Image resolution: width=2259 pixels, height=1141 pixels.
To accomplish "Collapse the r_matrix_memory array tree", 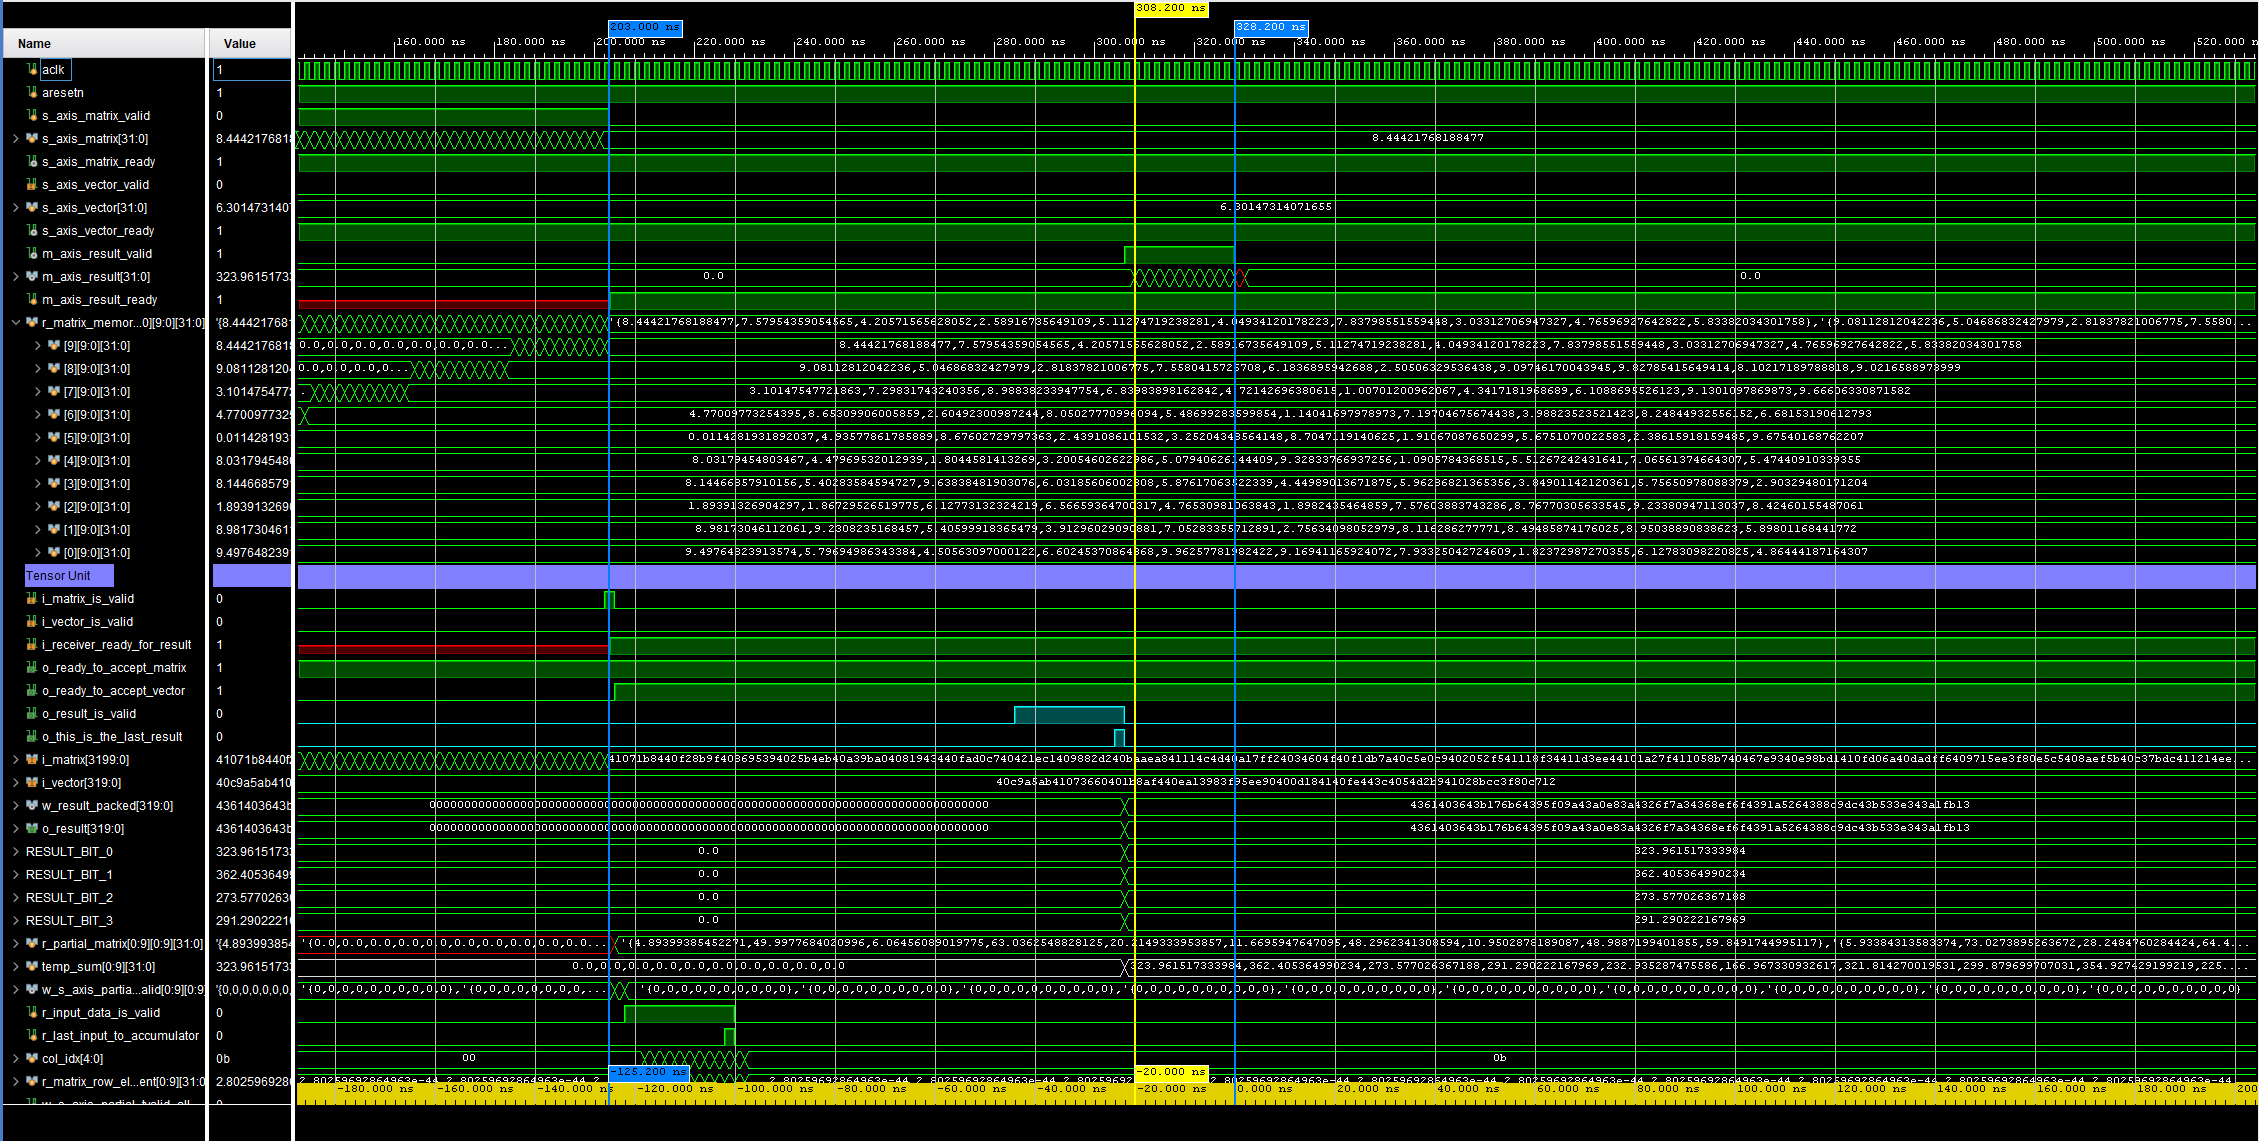I will pos(15,323).
